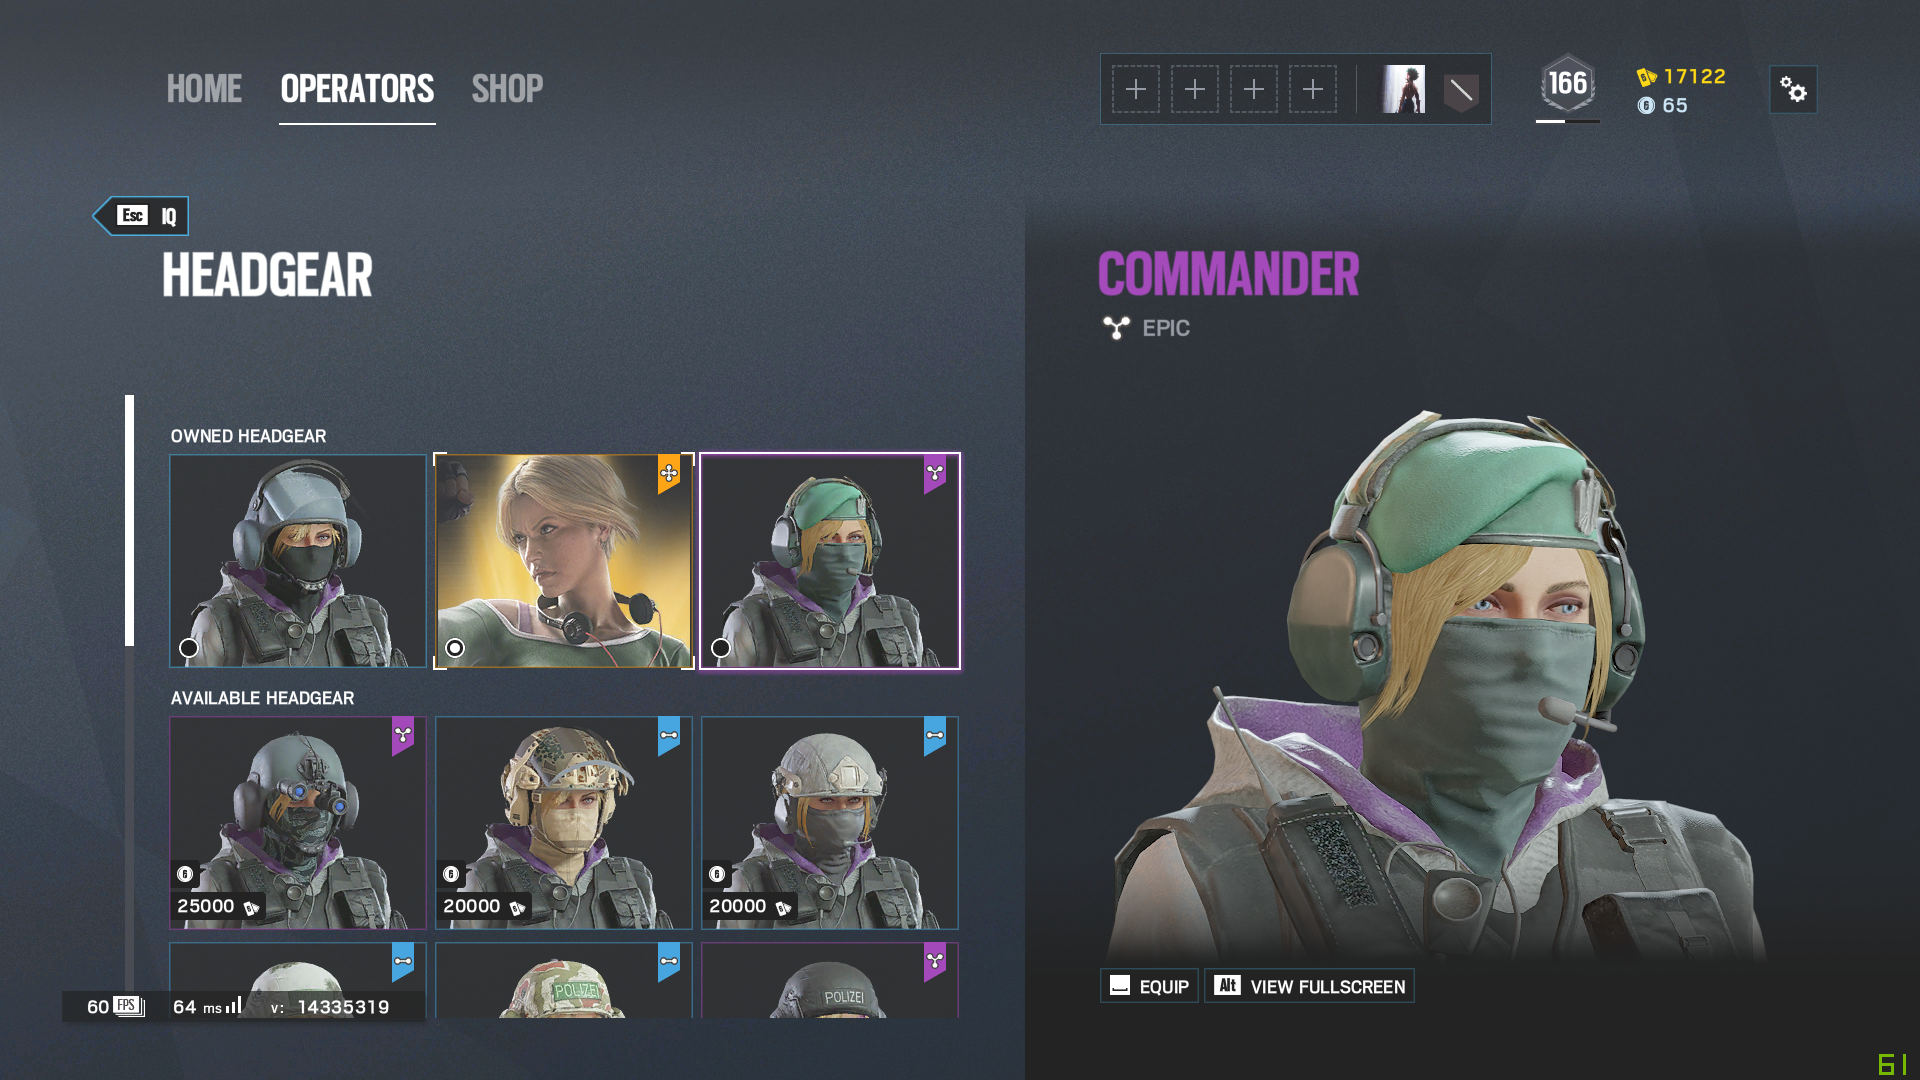The image size is (1920, 1080).
Task: Select equip radio on Commander beret headgear
Action: (x=721, y=648)
